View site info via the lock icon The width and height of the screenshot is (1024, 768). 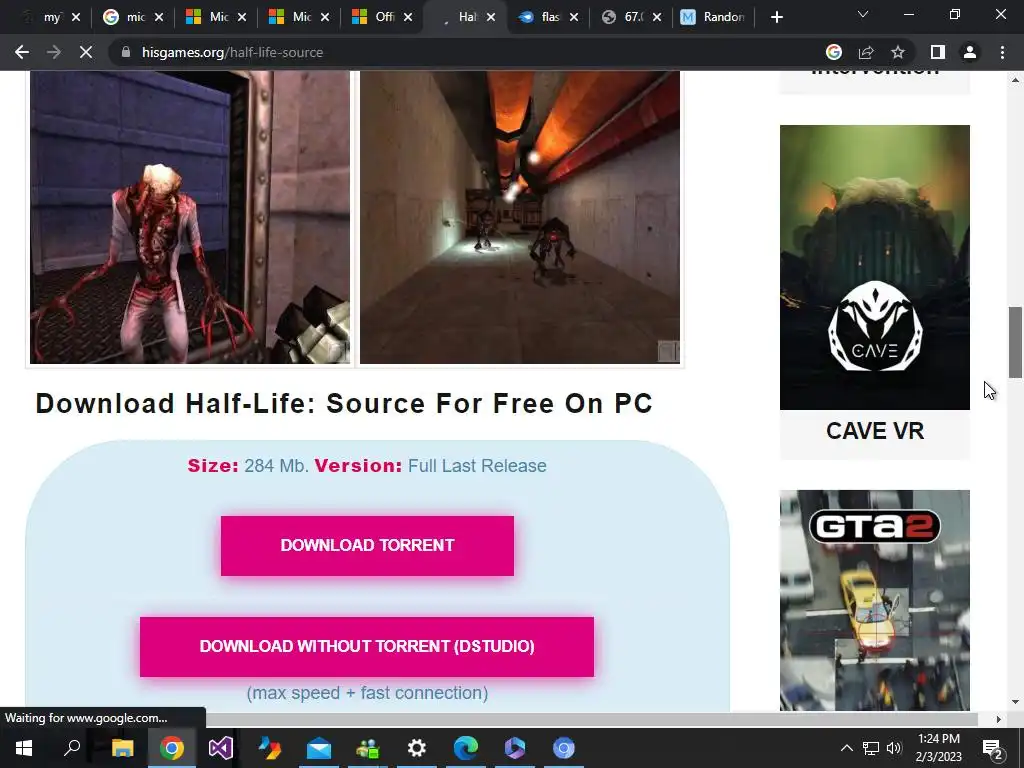tap(126, 52)
